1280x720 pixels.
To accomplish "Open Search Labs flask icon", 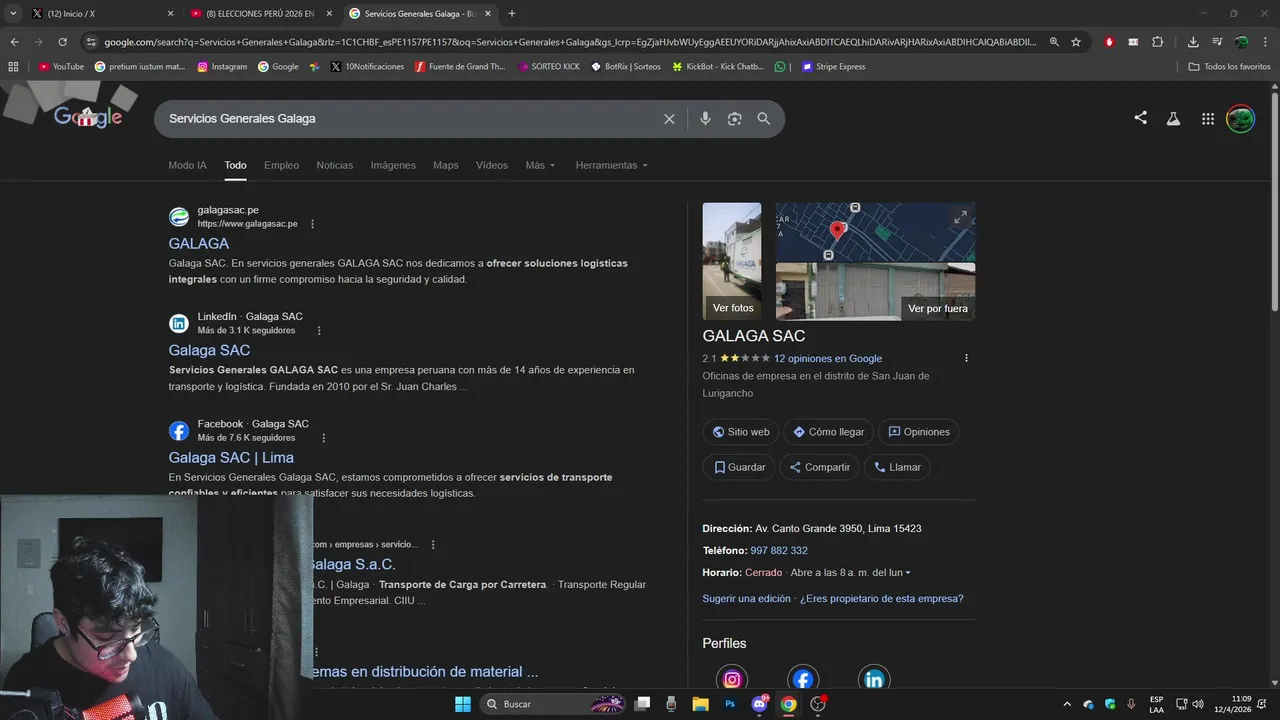I will point(1174,118).
